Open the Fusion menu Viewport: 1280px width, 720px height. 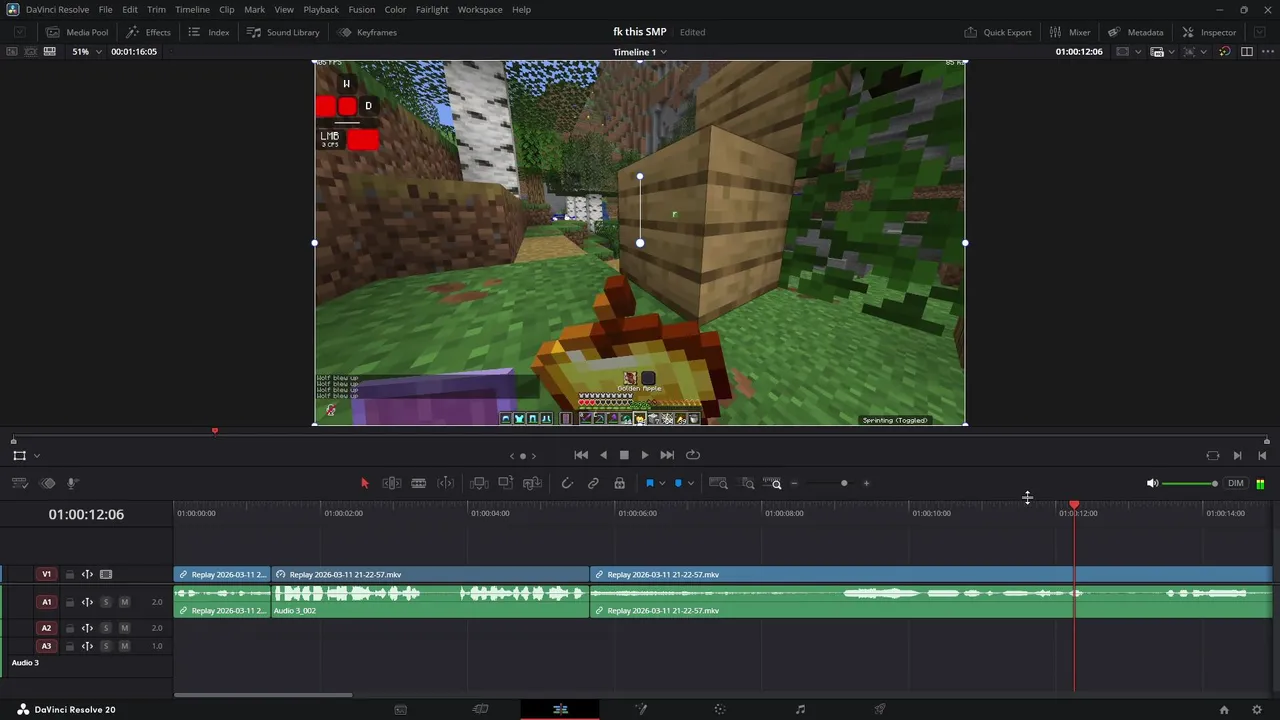click(x=362, y=9)
